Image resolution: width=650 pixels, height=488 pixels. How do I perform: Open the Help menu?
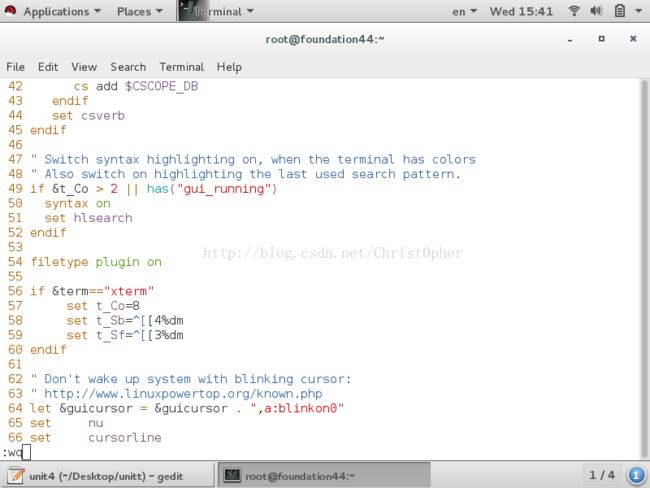click(x=229, y=67)
